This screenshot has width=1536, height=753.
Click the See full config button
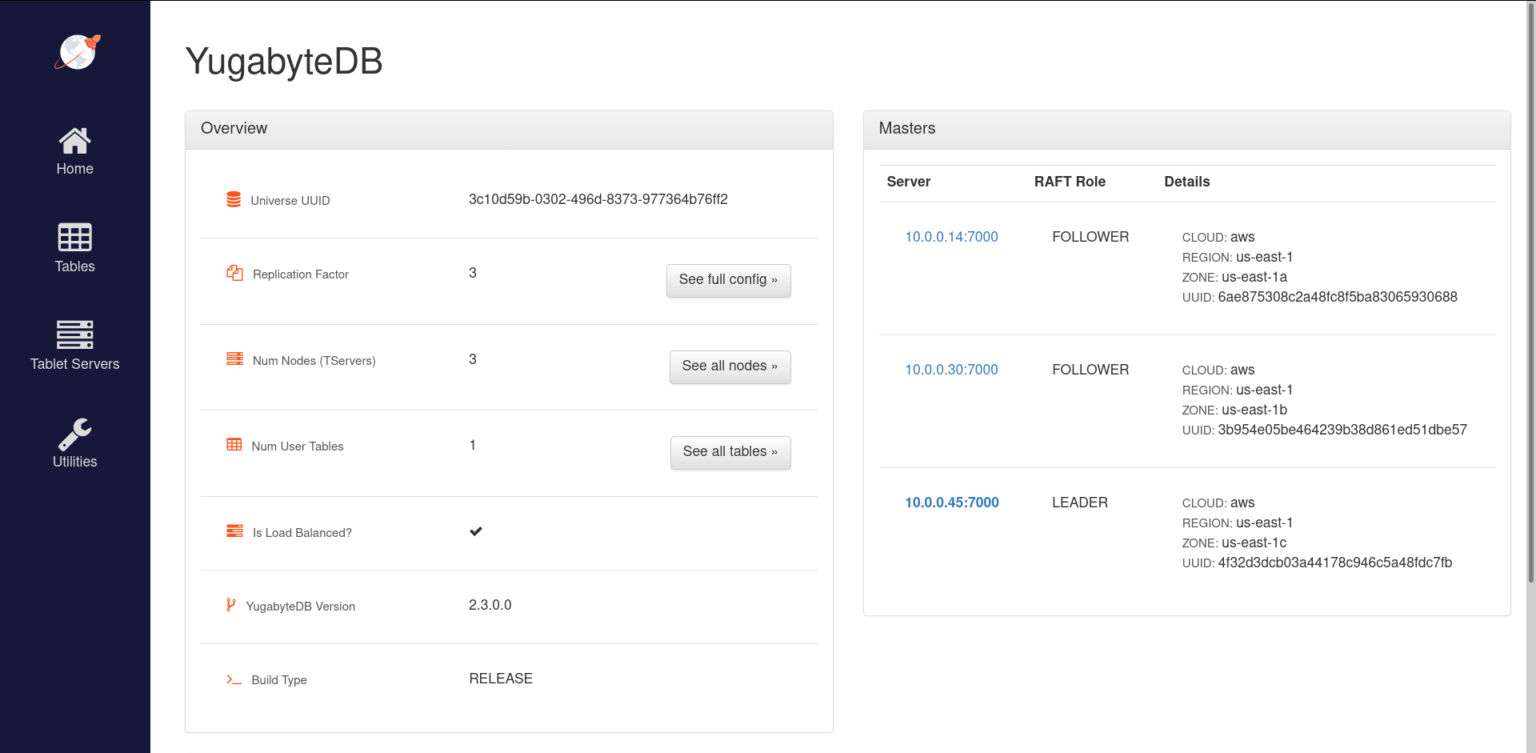[x=729, y=280]
